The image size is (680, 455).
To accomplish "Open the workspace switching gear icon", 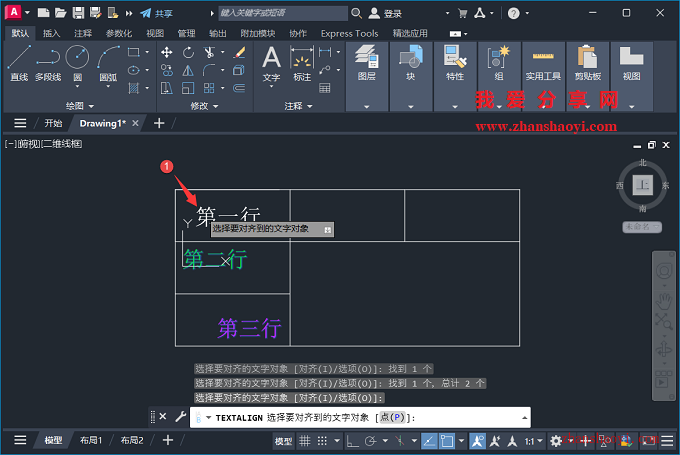I will 556,441.
